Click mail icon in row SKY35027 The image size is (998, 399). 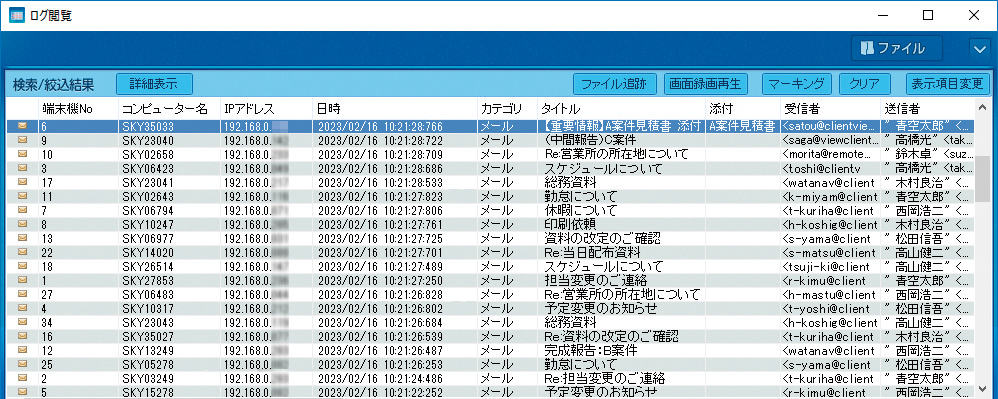coord(22,335)
